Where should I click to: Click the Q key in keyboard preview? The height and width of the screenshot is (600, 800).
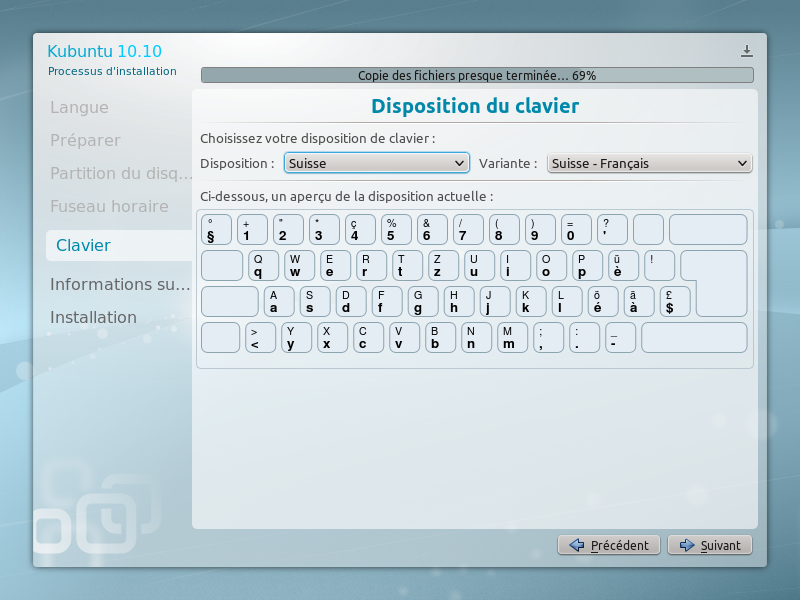pos(260,265)
